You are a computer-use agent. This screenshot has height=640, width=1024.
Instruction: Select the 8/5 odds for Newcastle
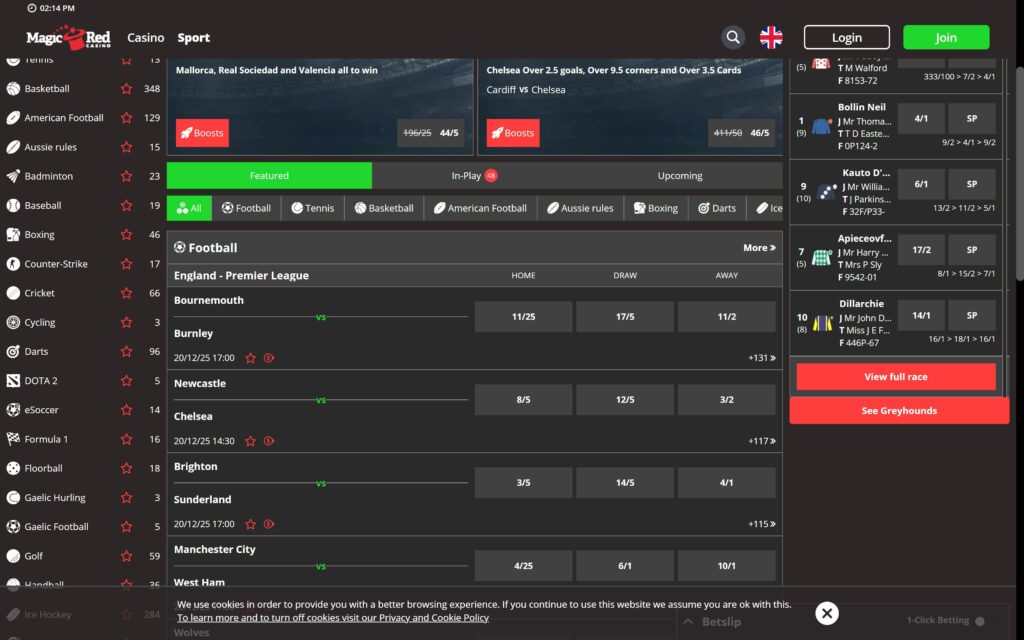[x=522, y=399]
